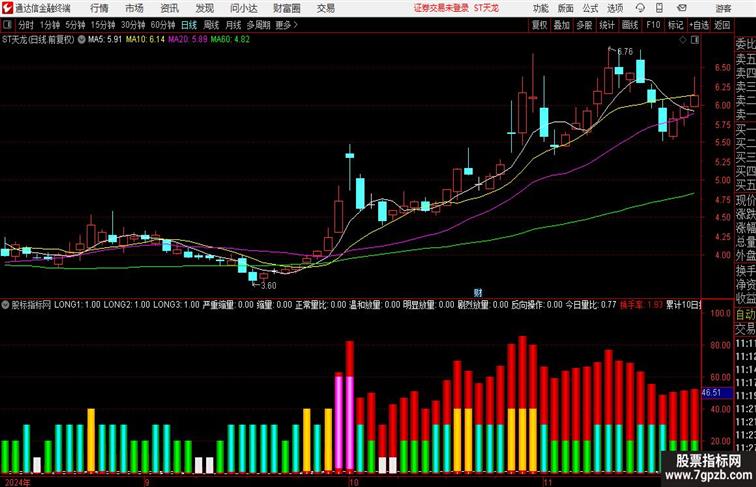
Task: Expand 更多 period options
Action: point(286,25)
